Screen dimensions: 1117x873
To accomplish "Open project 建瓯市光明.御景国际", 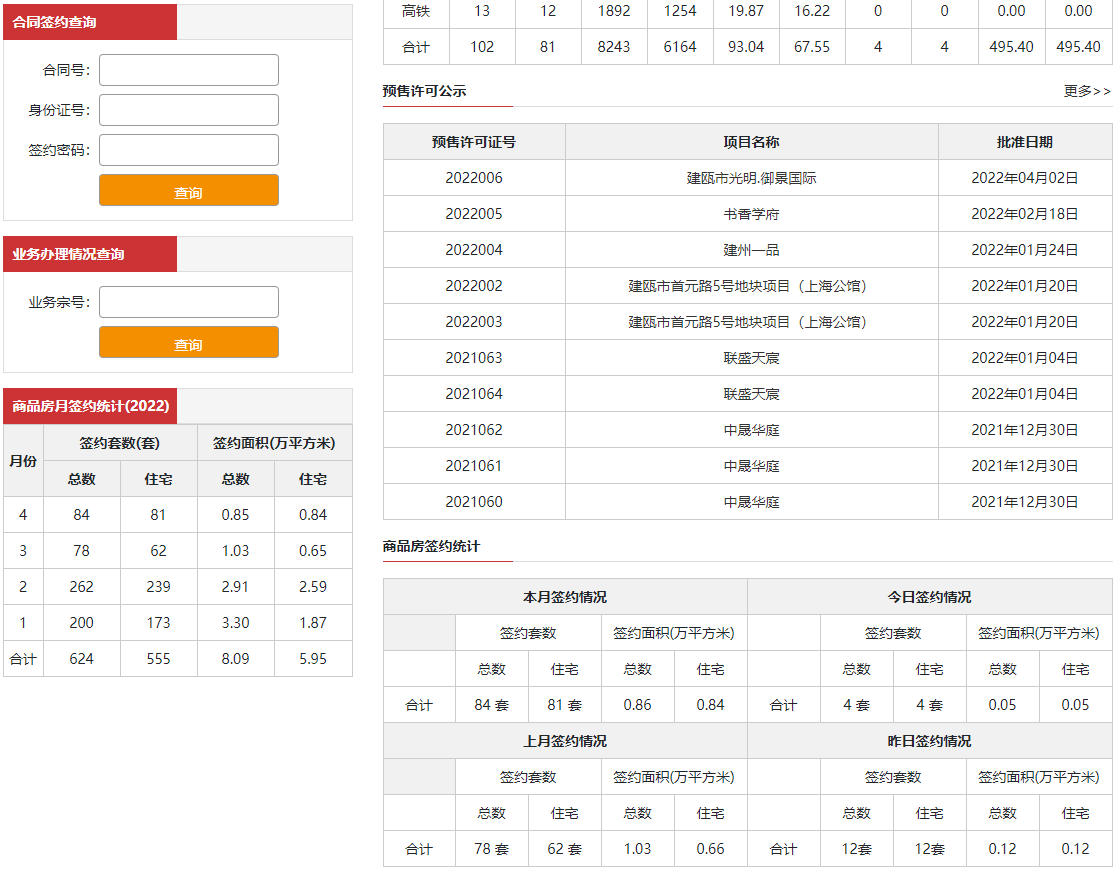I will (x=751, y=178).
